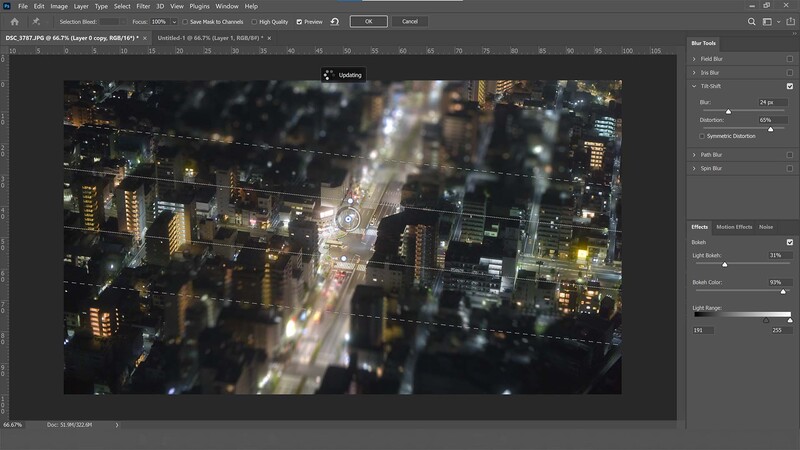800x450 pixels.
Task: Expand the Iris Blur section
Action: pyautogui.click(x=694, y=73)
